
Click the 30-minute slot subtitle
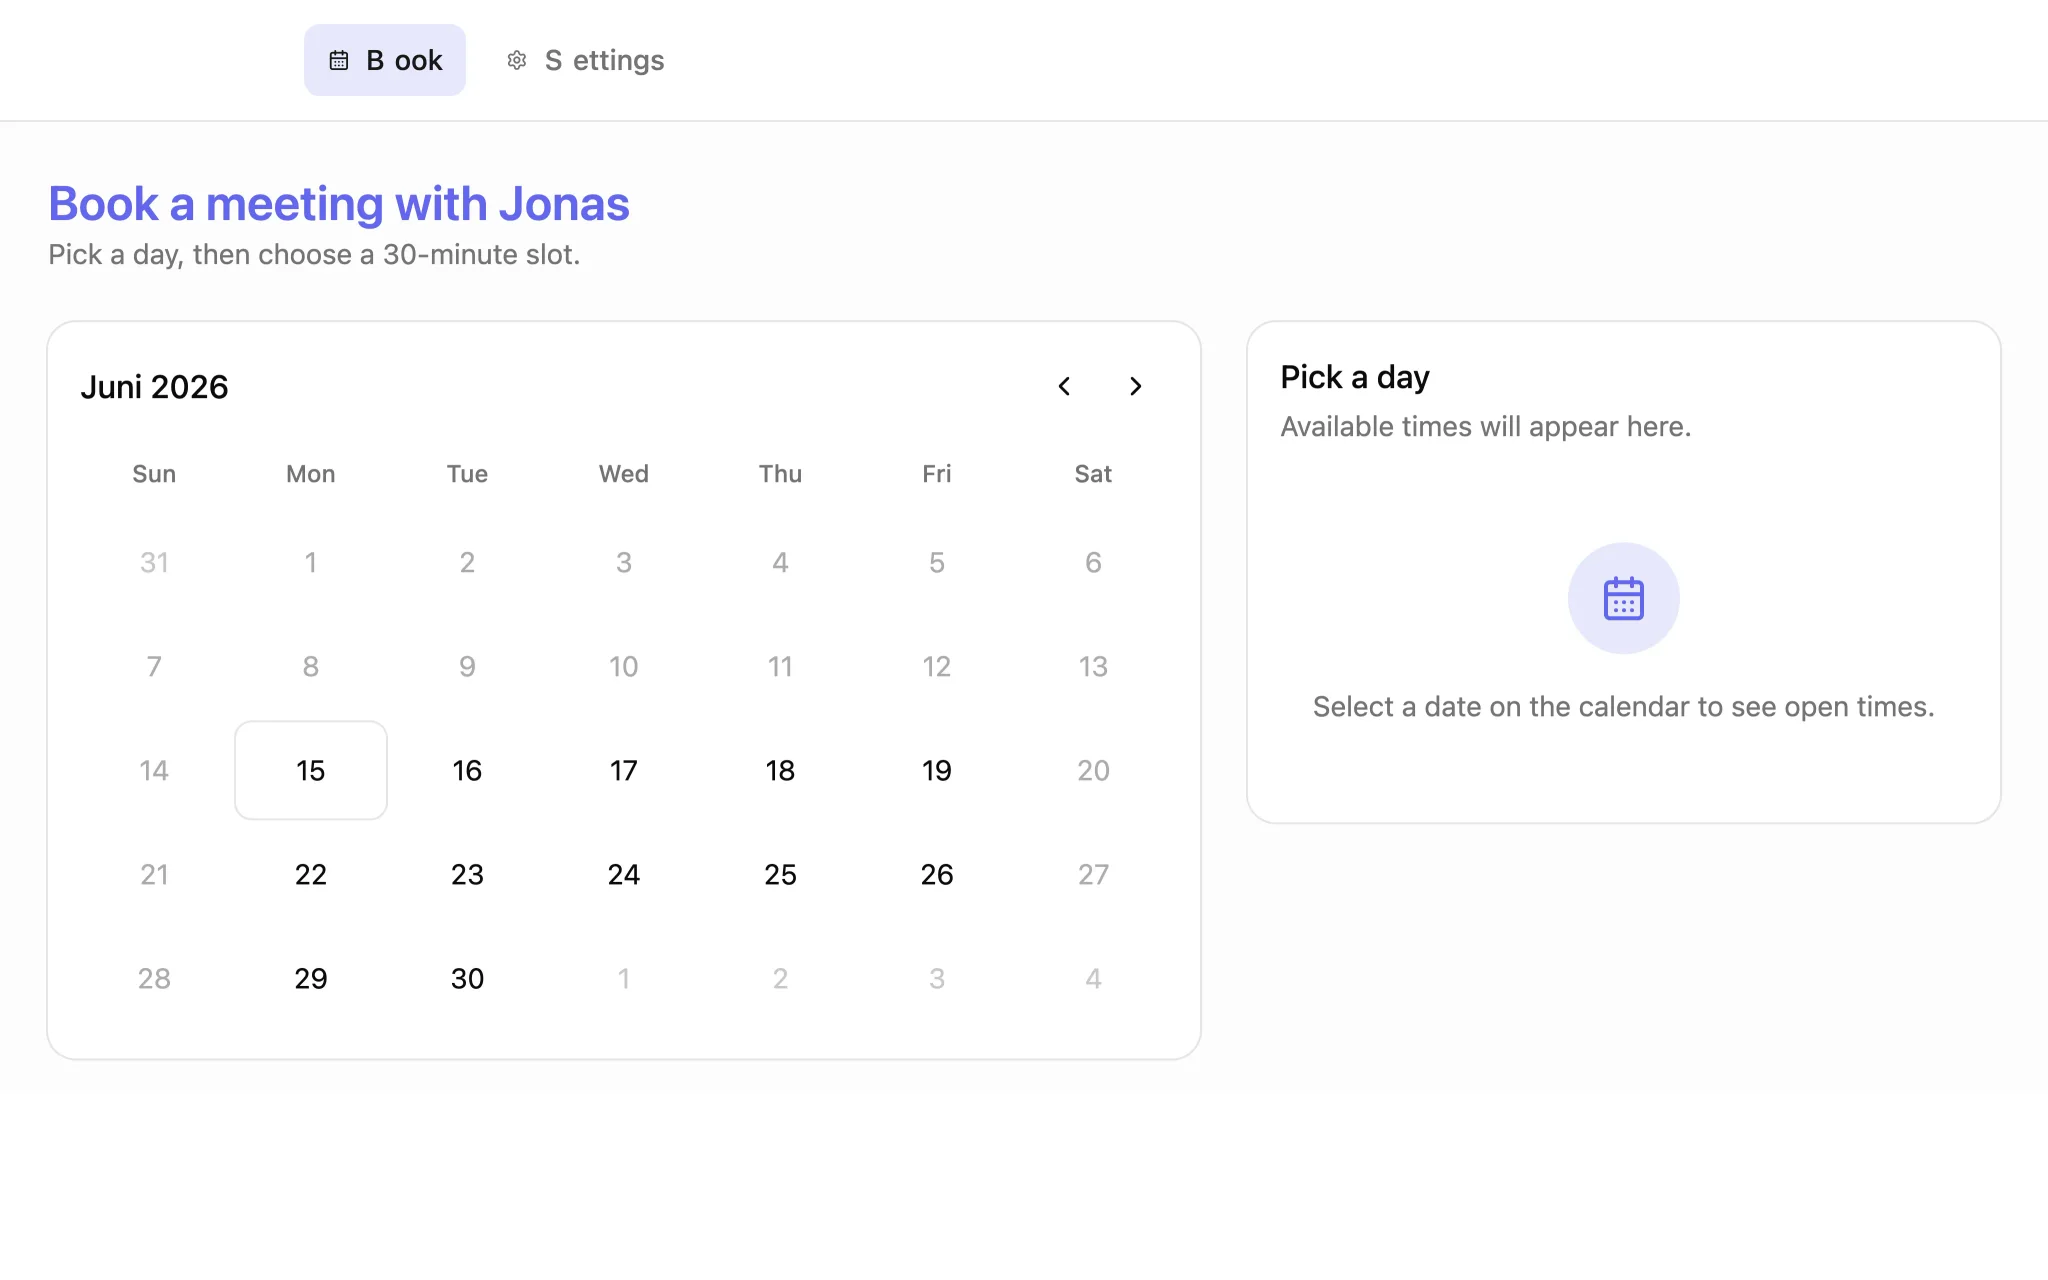[x=314, y=255]
